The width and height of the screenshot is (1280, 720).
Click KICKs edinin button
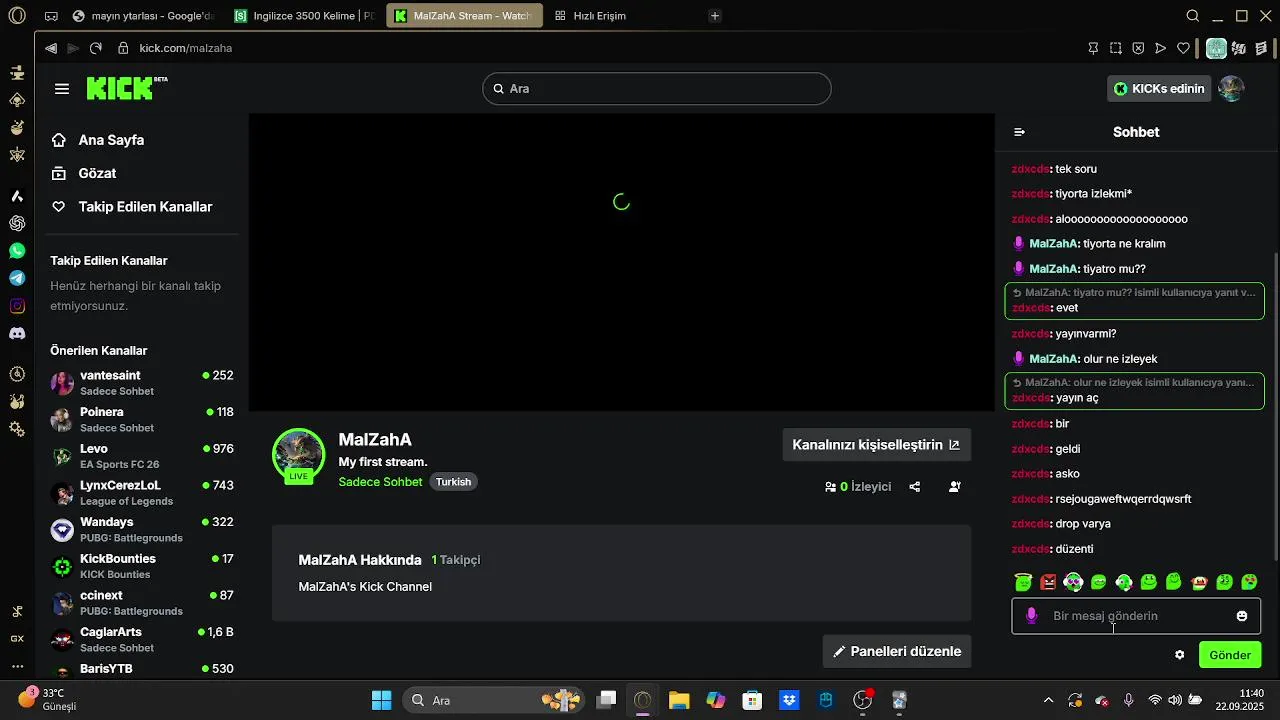click(1159, 89)
